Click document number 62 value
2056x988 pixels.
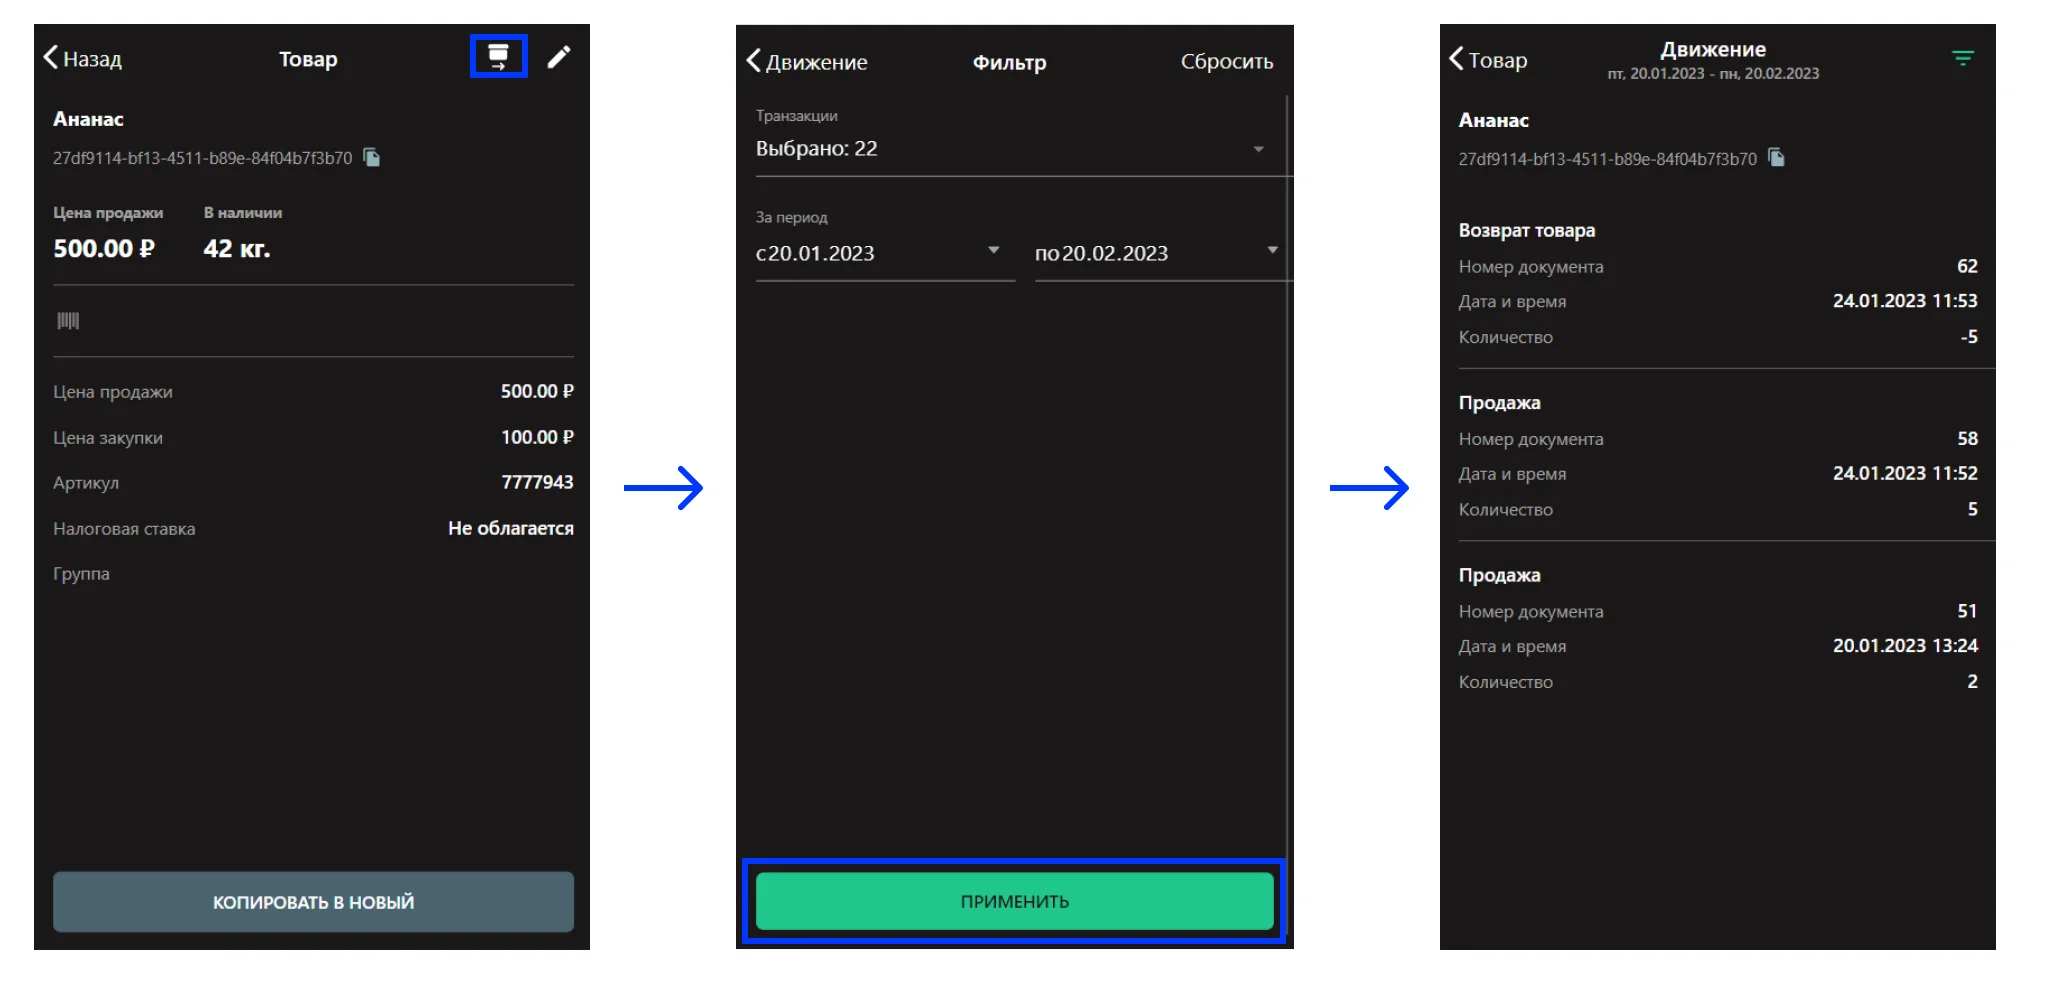[x=1967, y=266]
